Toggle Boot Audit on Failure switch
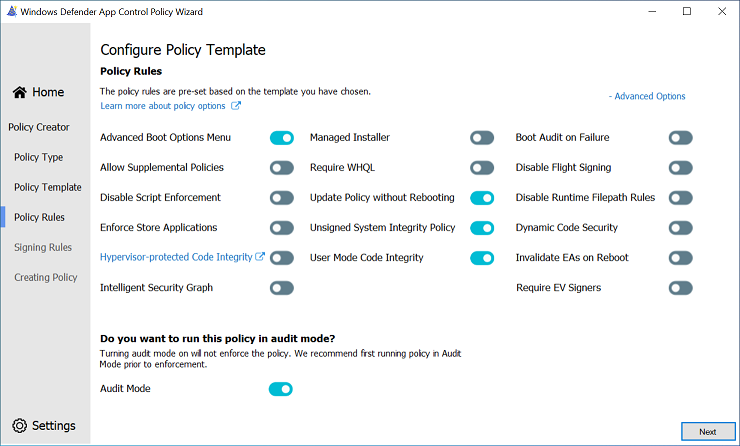Image resolution: width=740 pixels, height=446 pixels. tap(681, 138)
